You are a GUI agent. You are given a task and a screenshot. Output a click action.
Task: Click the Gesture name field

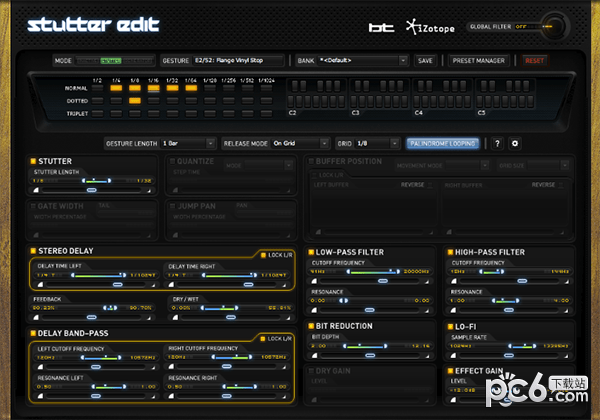coord(238,60)
